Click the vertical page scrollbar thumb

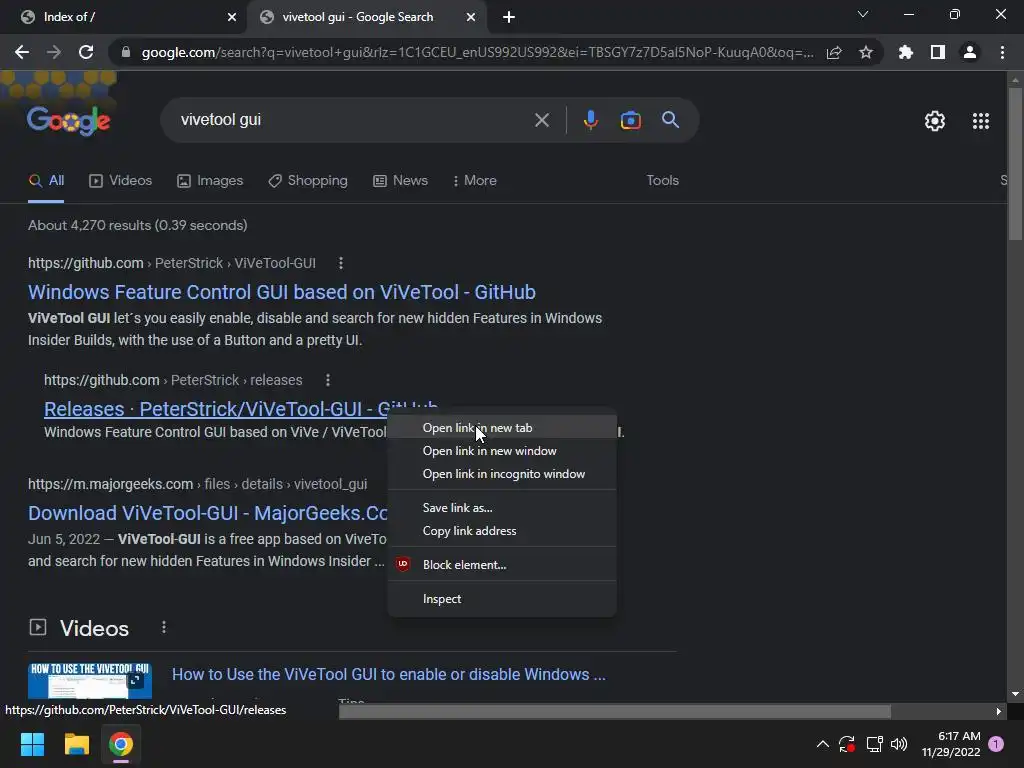pyautogui.click(x=1015, y=163)
